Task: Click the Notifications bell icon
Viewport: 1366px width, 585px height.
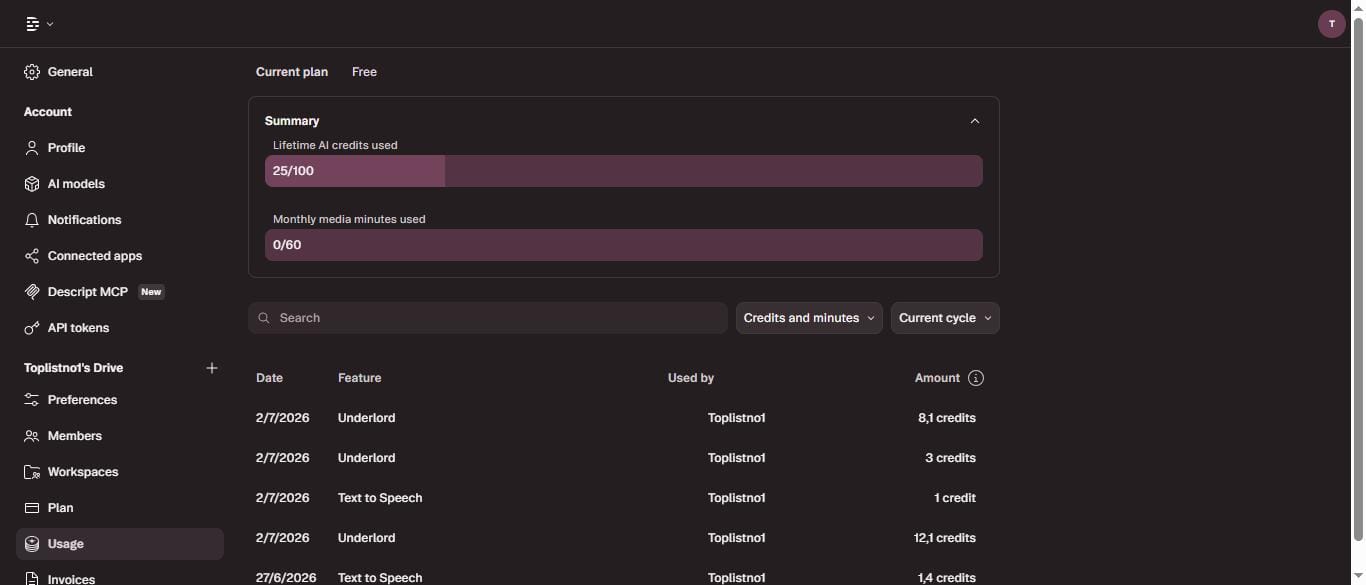Action: (32, 220)
